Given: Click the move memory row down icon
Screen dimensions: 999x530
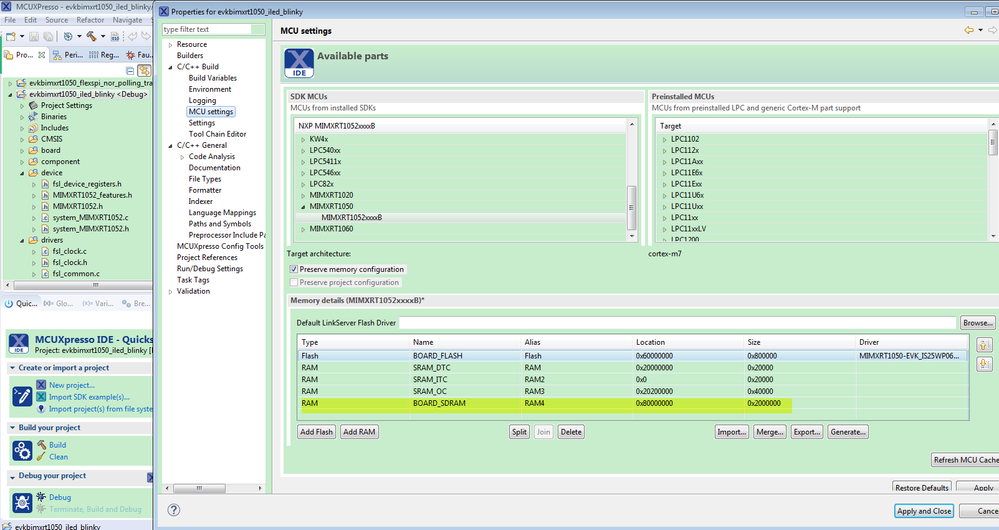Looking at the screenshot, I should pyautogui.click(x=984, y=364).
